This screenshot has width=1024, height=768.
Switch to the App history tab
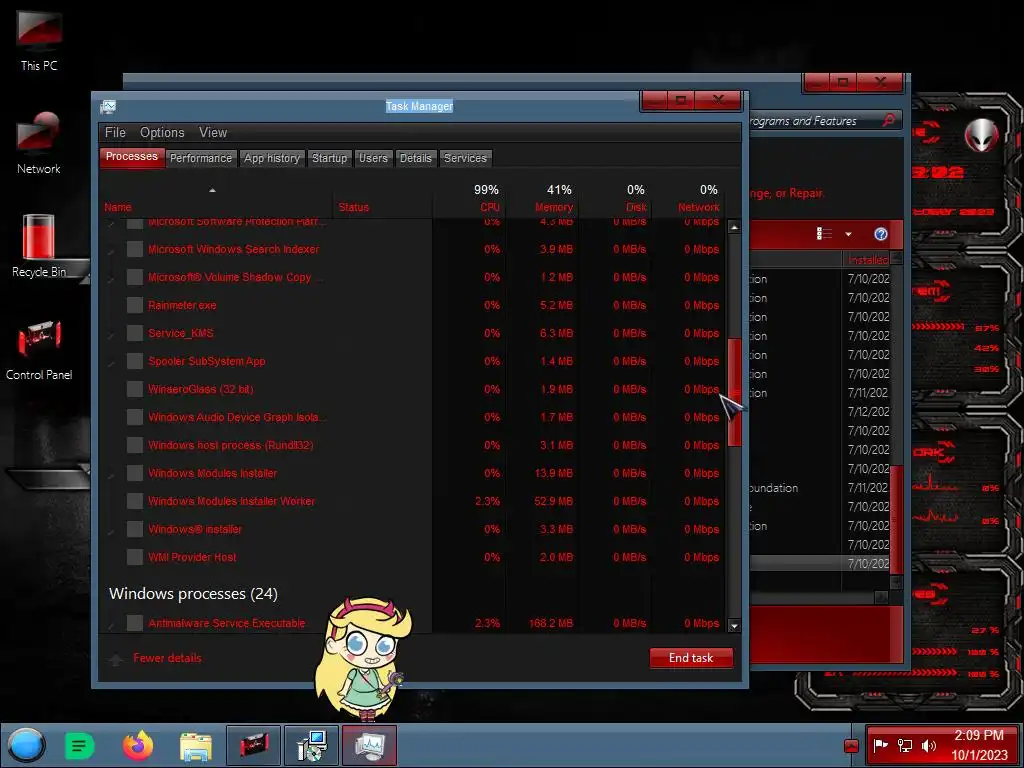[272, 158]
